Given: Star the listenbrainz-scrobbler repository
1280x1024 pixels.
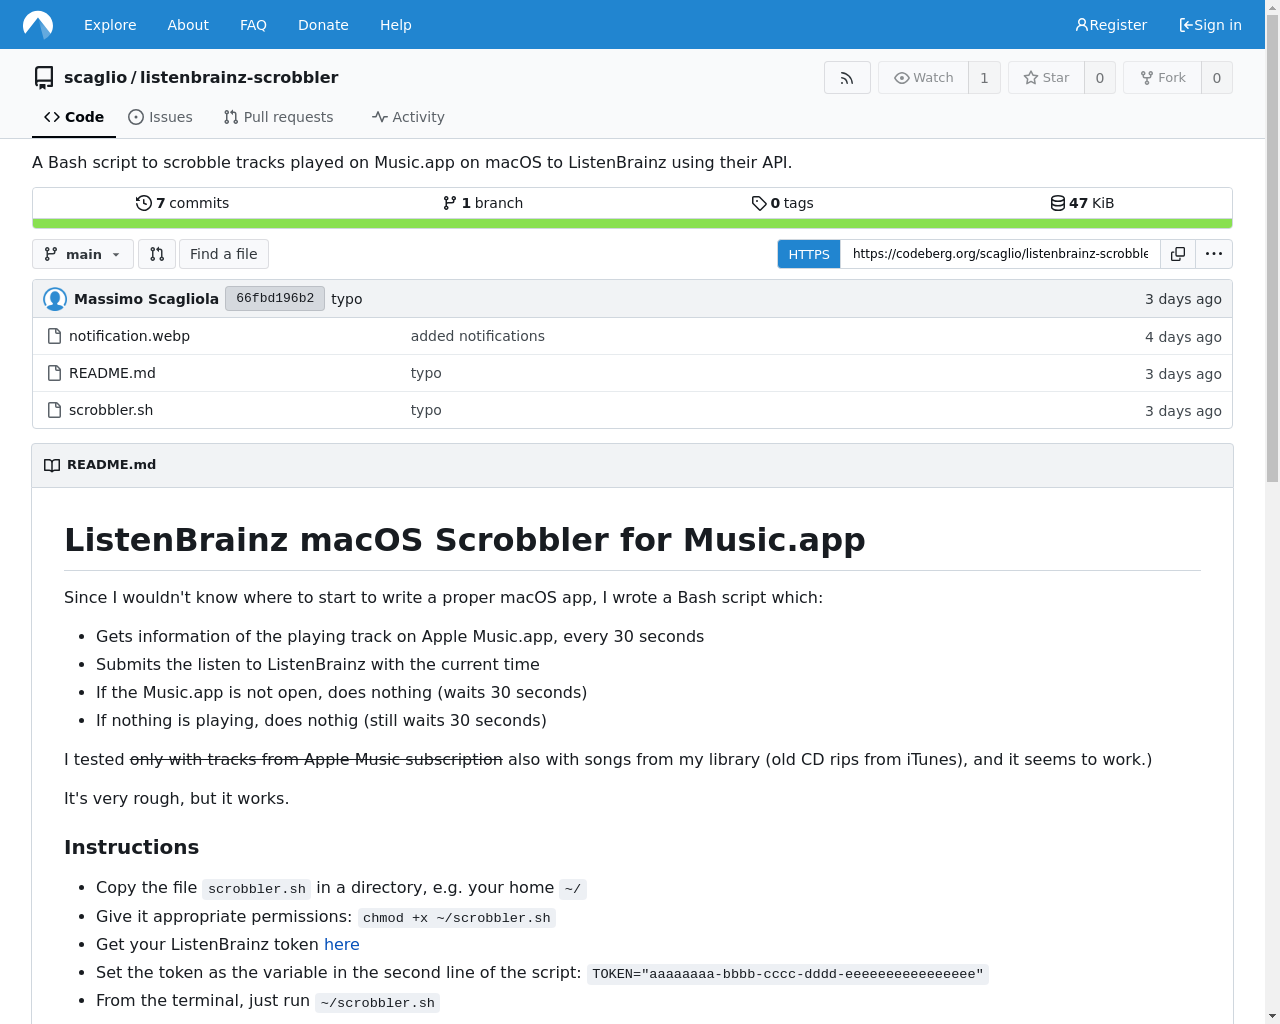Looking at the screenshot, I should pyautogui.click(x=1046, y=78).
